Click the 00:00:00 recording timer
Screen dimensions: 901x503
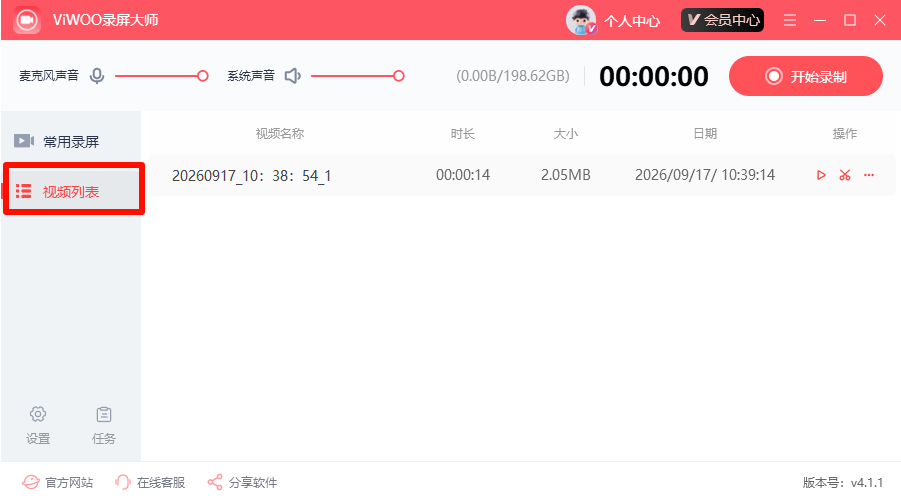click(x=653, y=76)
